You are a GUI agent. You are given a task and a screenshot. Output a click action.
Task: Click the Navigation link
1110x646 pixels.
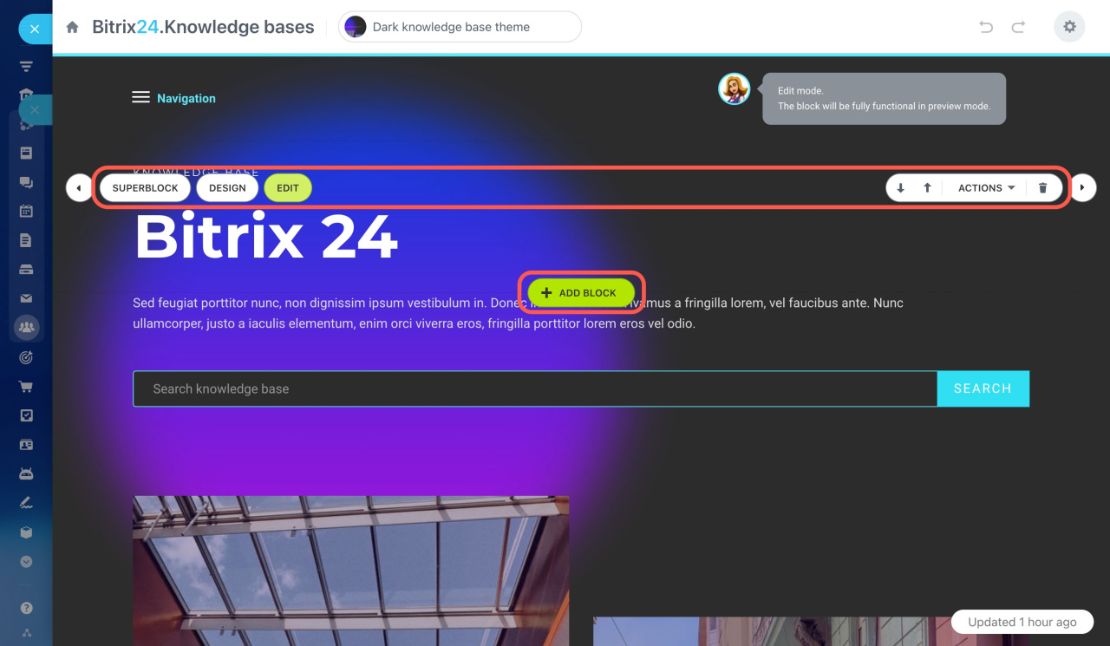pyautogui.click(x=186, y=98)
